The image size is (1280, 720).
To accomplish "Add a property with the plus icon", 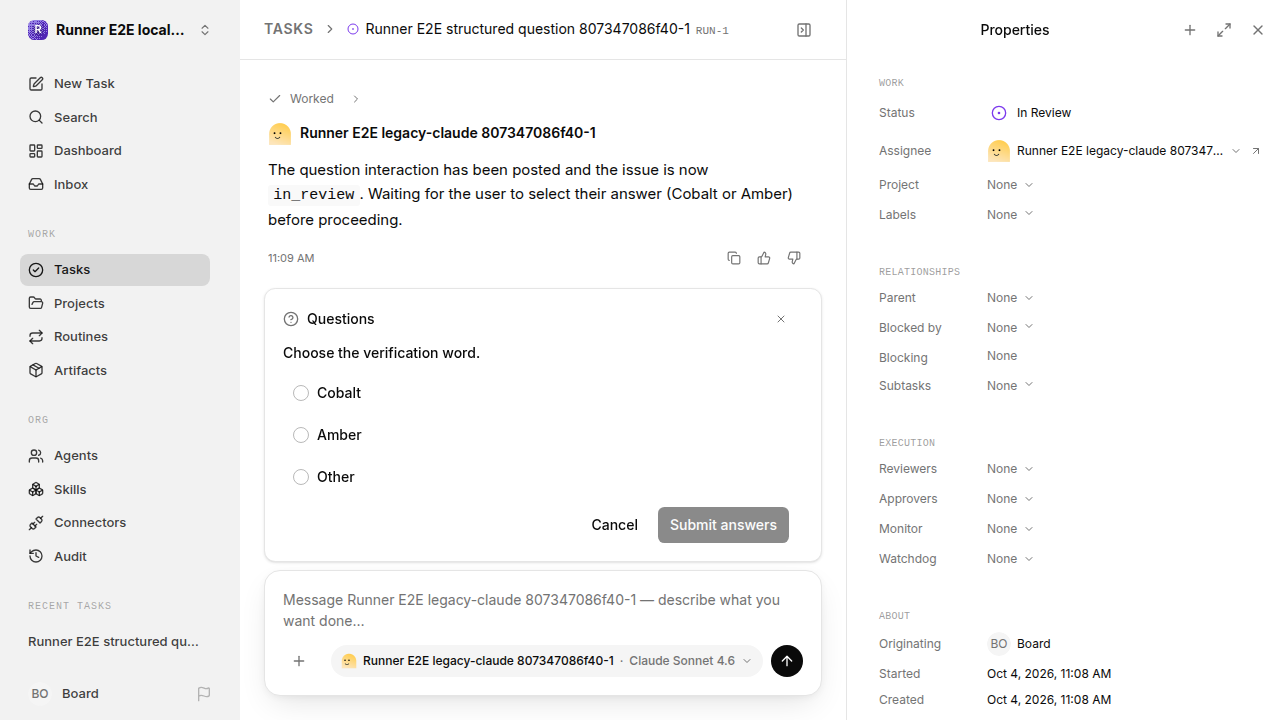I will pyautogui.click(x=1190, y=30).
